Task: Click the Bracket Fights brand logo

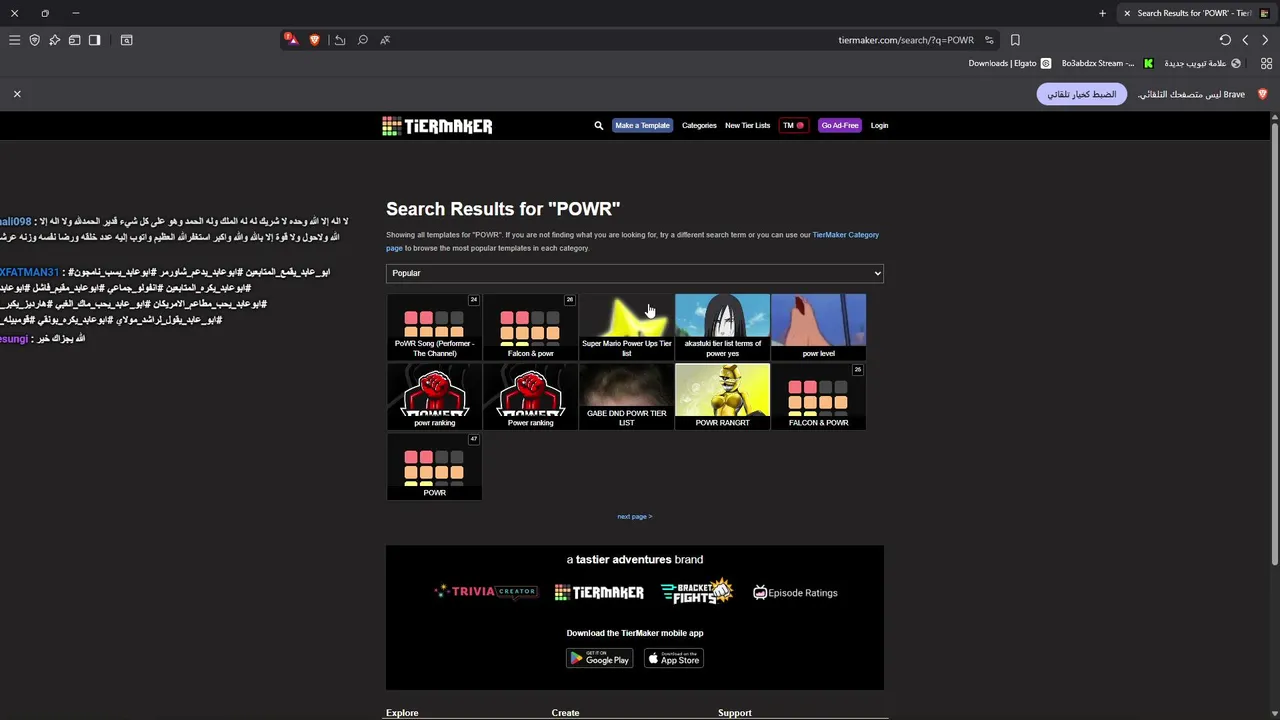Action: pos(696,592)
